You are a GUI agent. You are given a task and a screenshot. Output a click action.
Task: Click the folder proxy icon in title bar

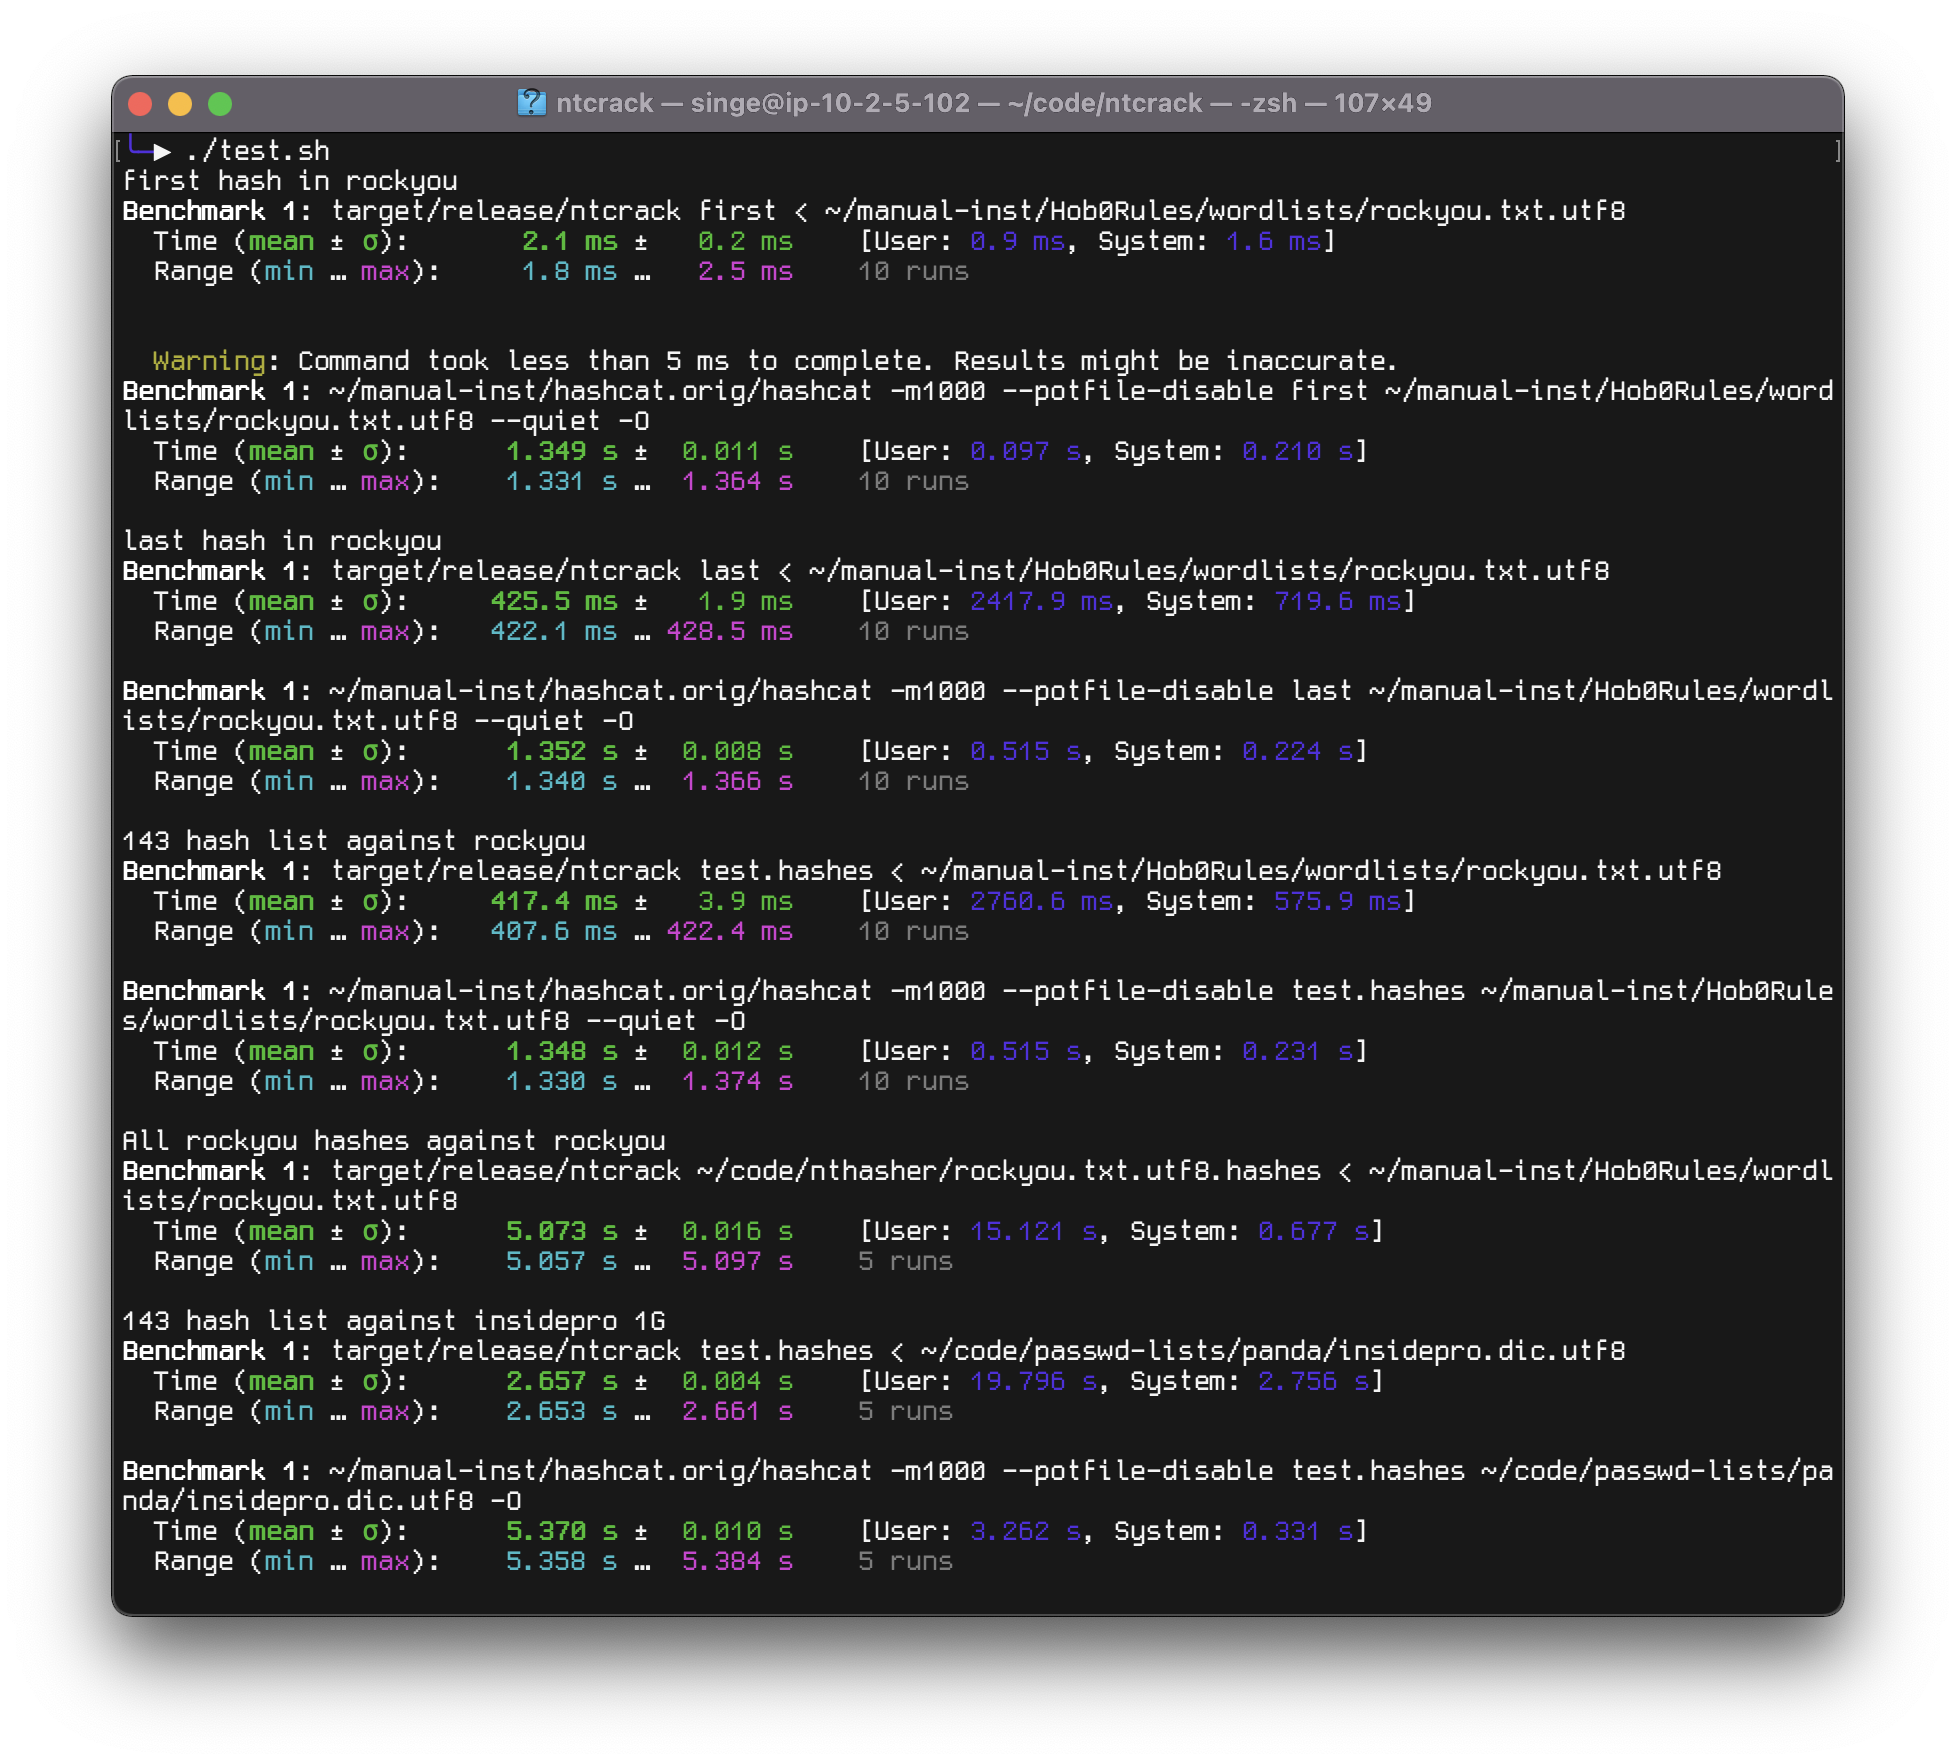click(531, 103)
